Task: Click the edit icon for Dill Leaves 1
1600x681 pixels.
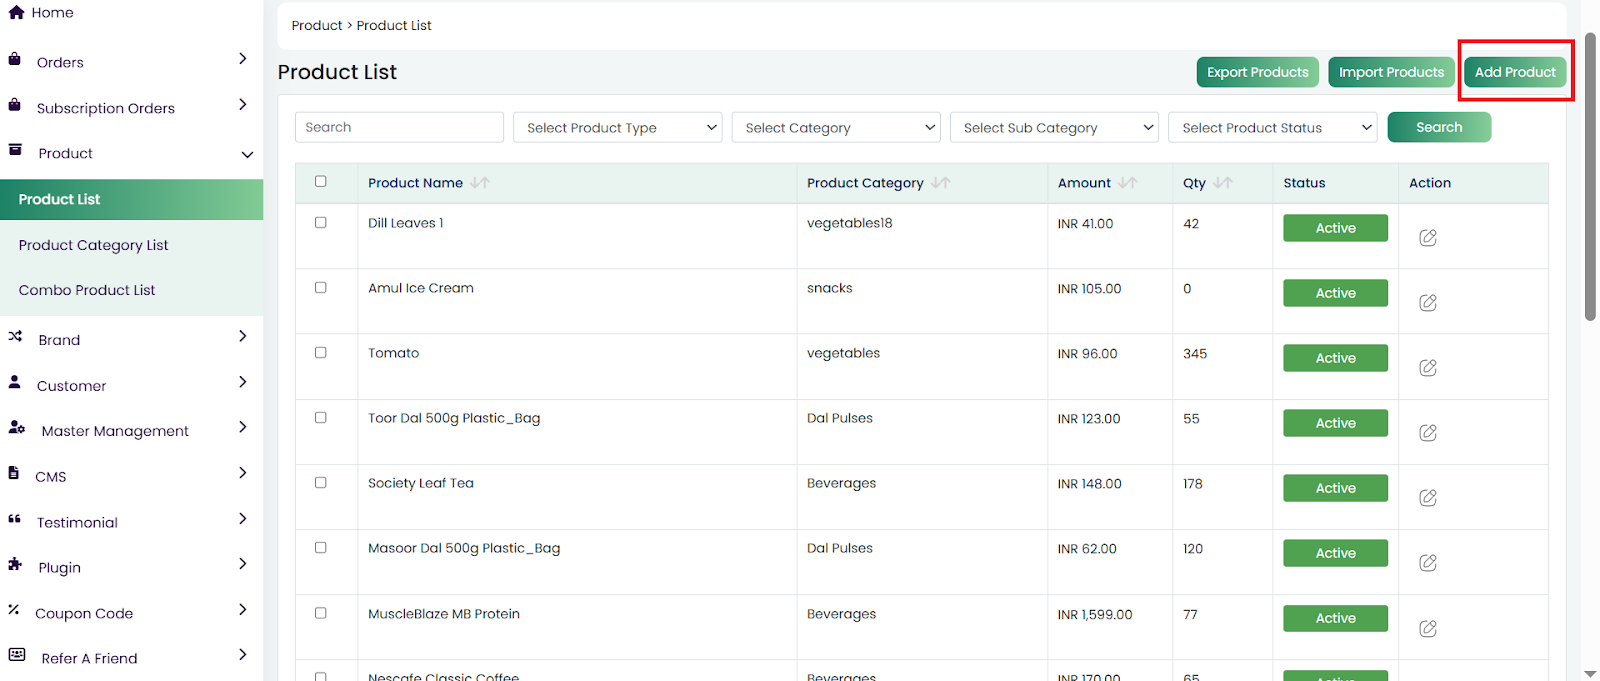Action: [x=1427, y=238]
